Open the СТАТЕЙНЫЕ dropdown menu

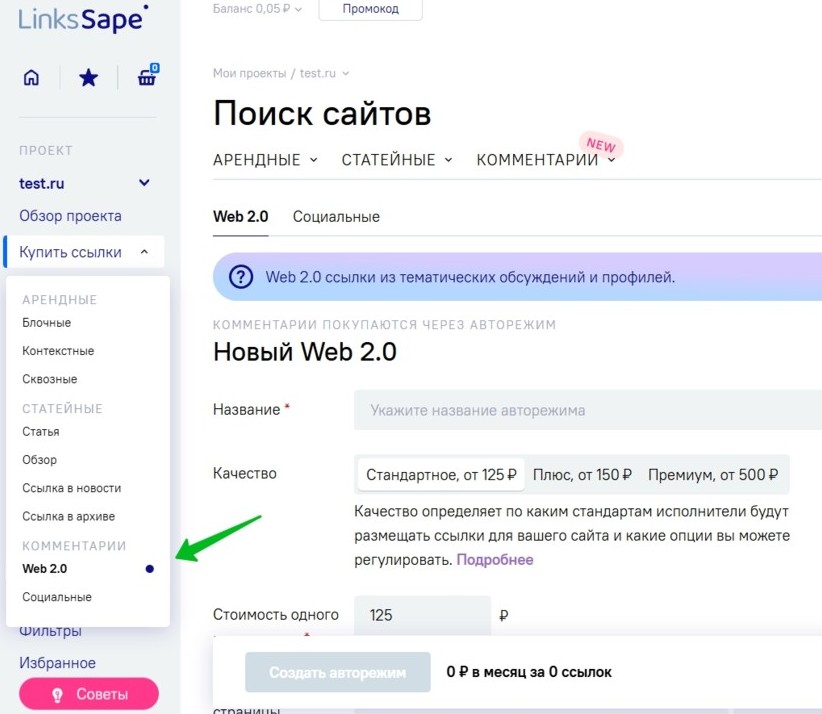pyautogui.click(x=397, y=160)
